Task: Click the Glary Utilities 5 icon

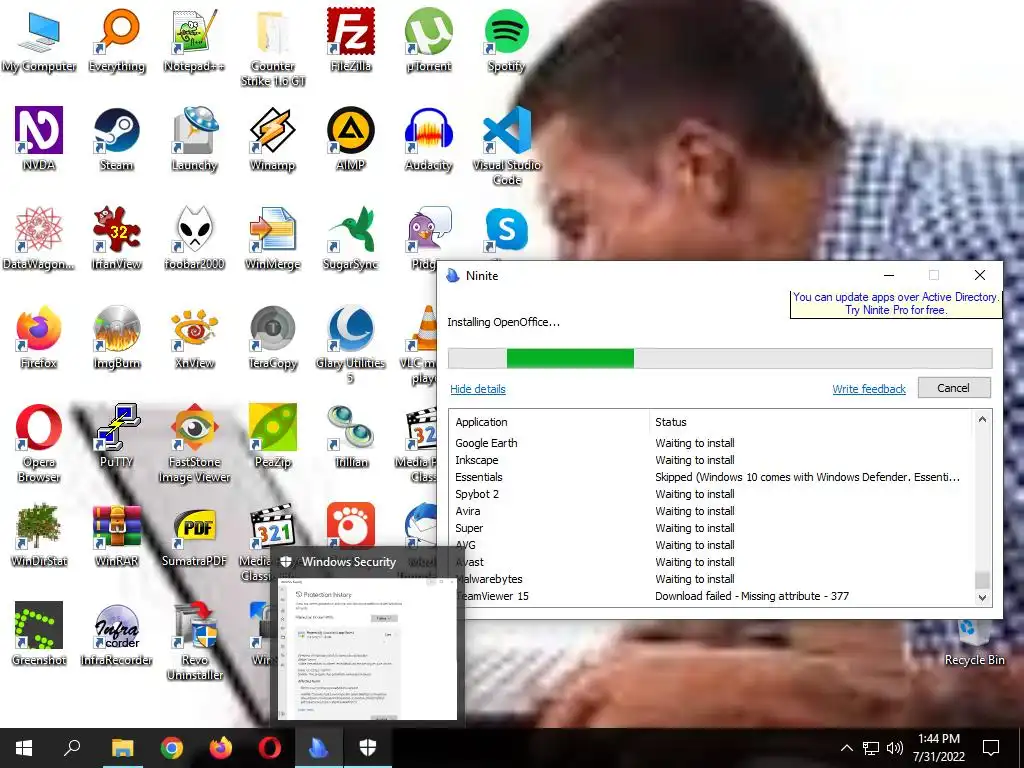Action: pos(351,345)
